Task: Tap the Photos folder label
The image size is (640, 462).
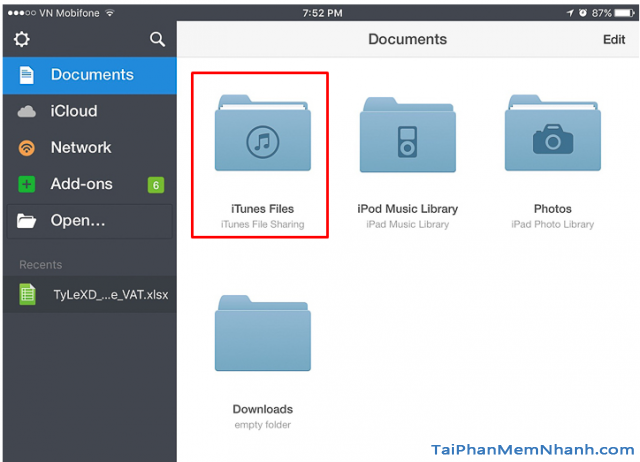Action: tap(553, 209)
